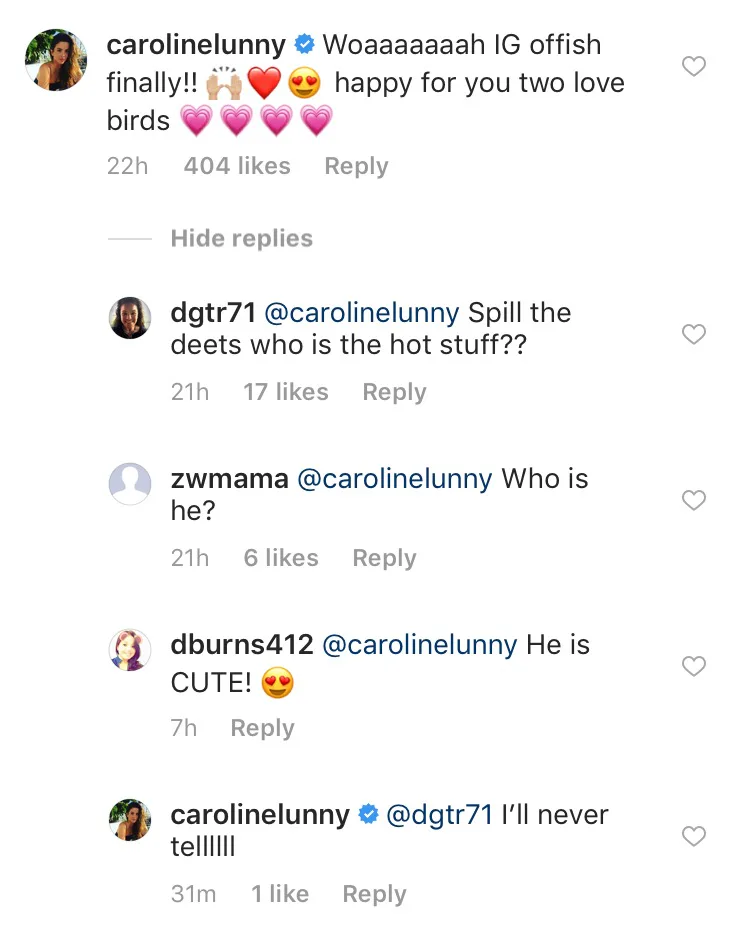
Task: Toggle like on carolinelunny's top comment
Action: pos(694,66)
